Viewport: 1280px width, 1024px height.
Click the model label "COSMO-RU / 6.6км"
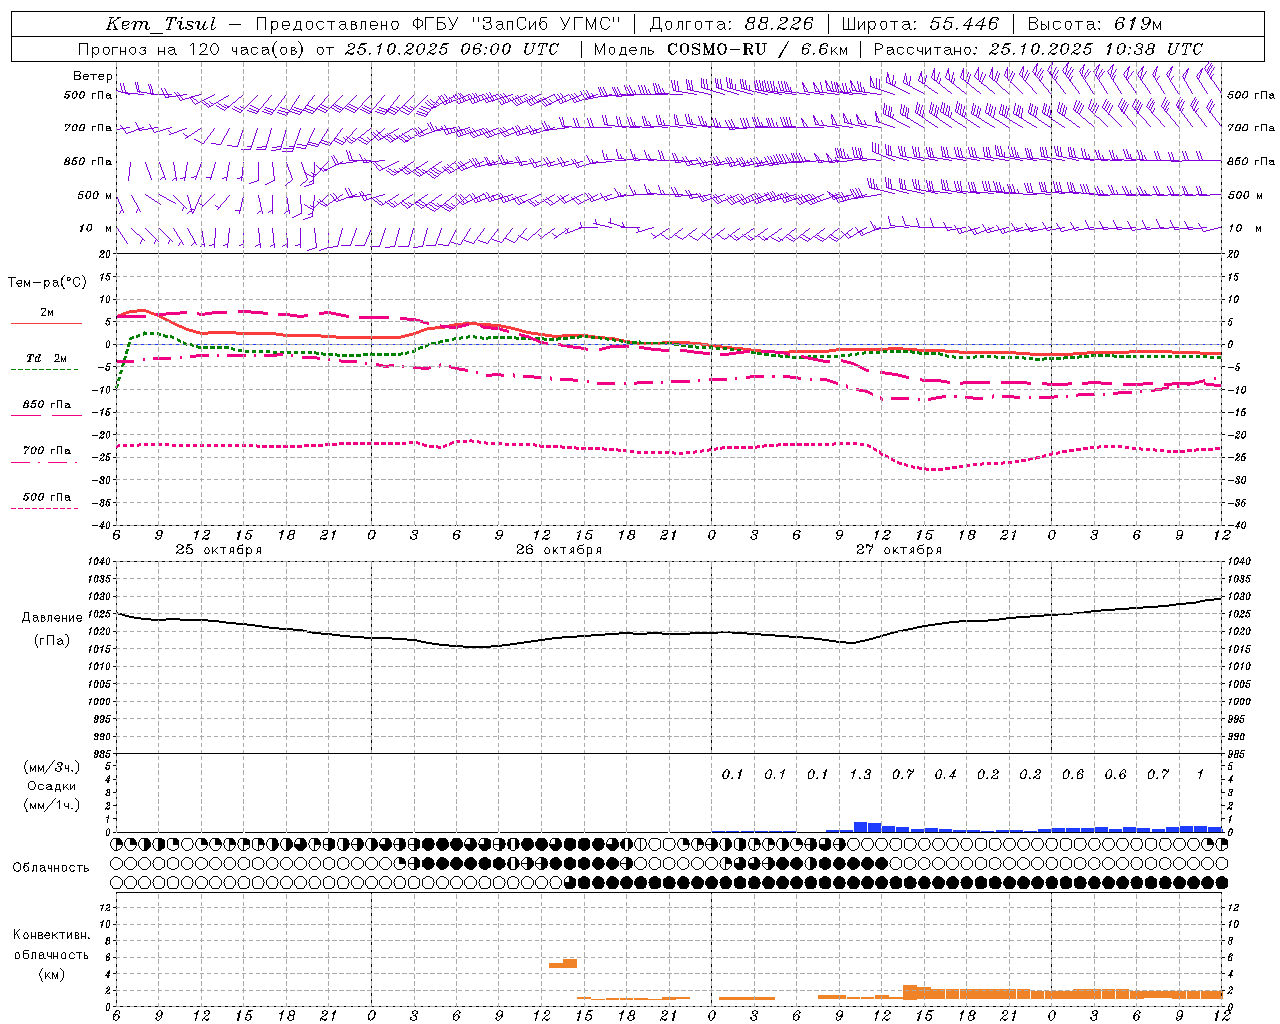[758, 49]
